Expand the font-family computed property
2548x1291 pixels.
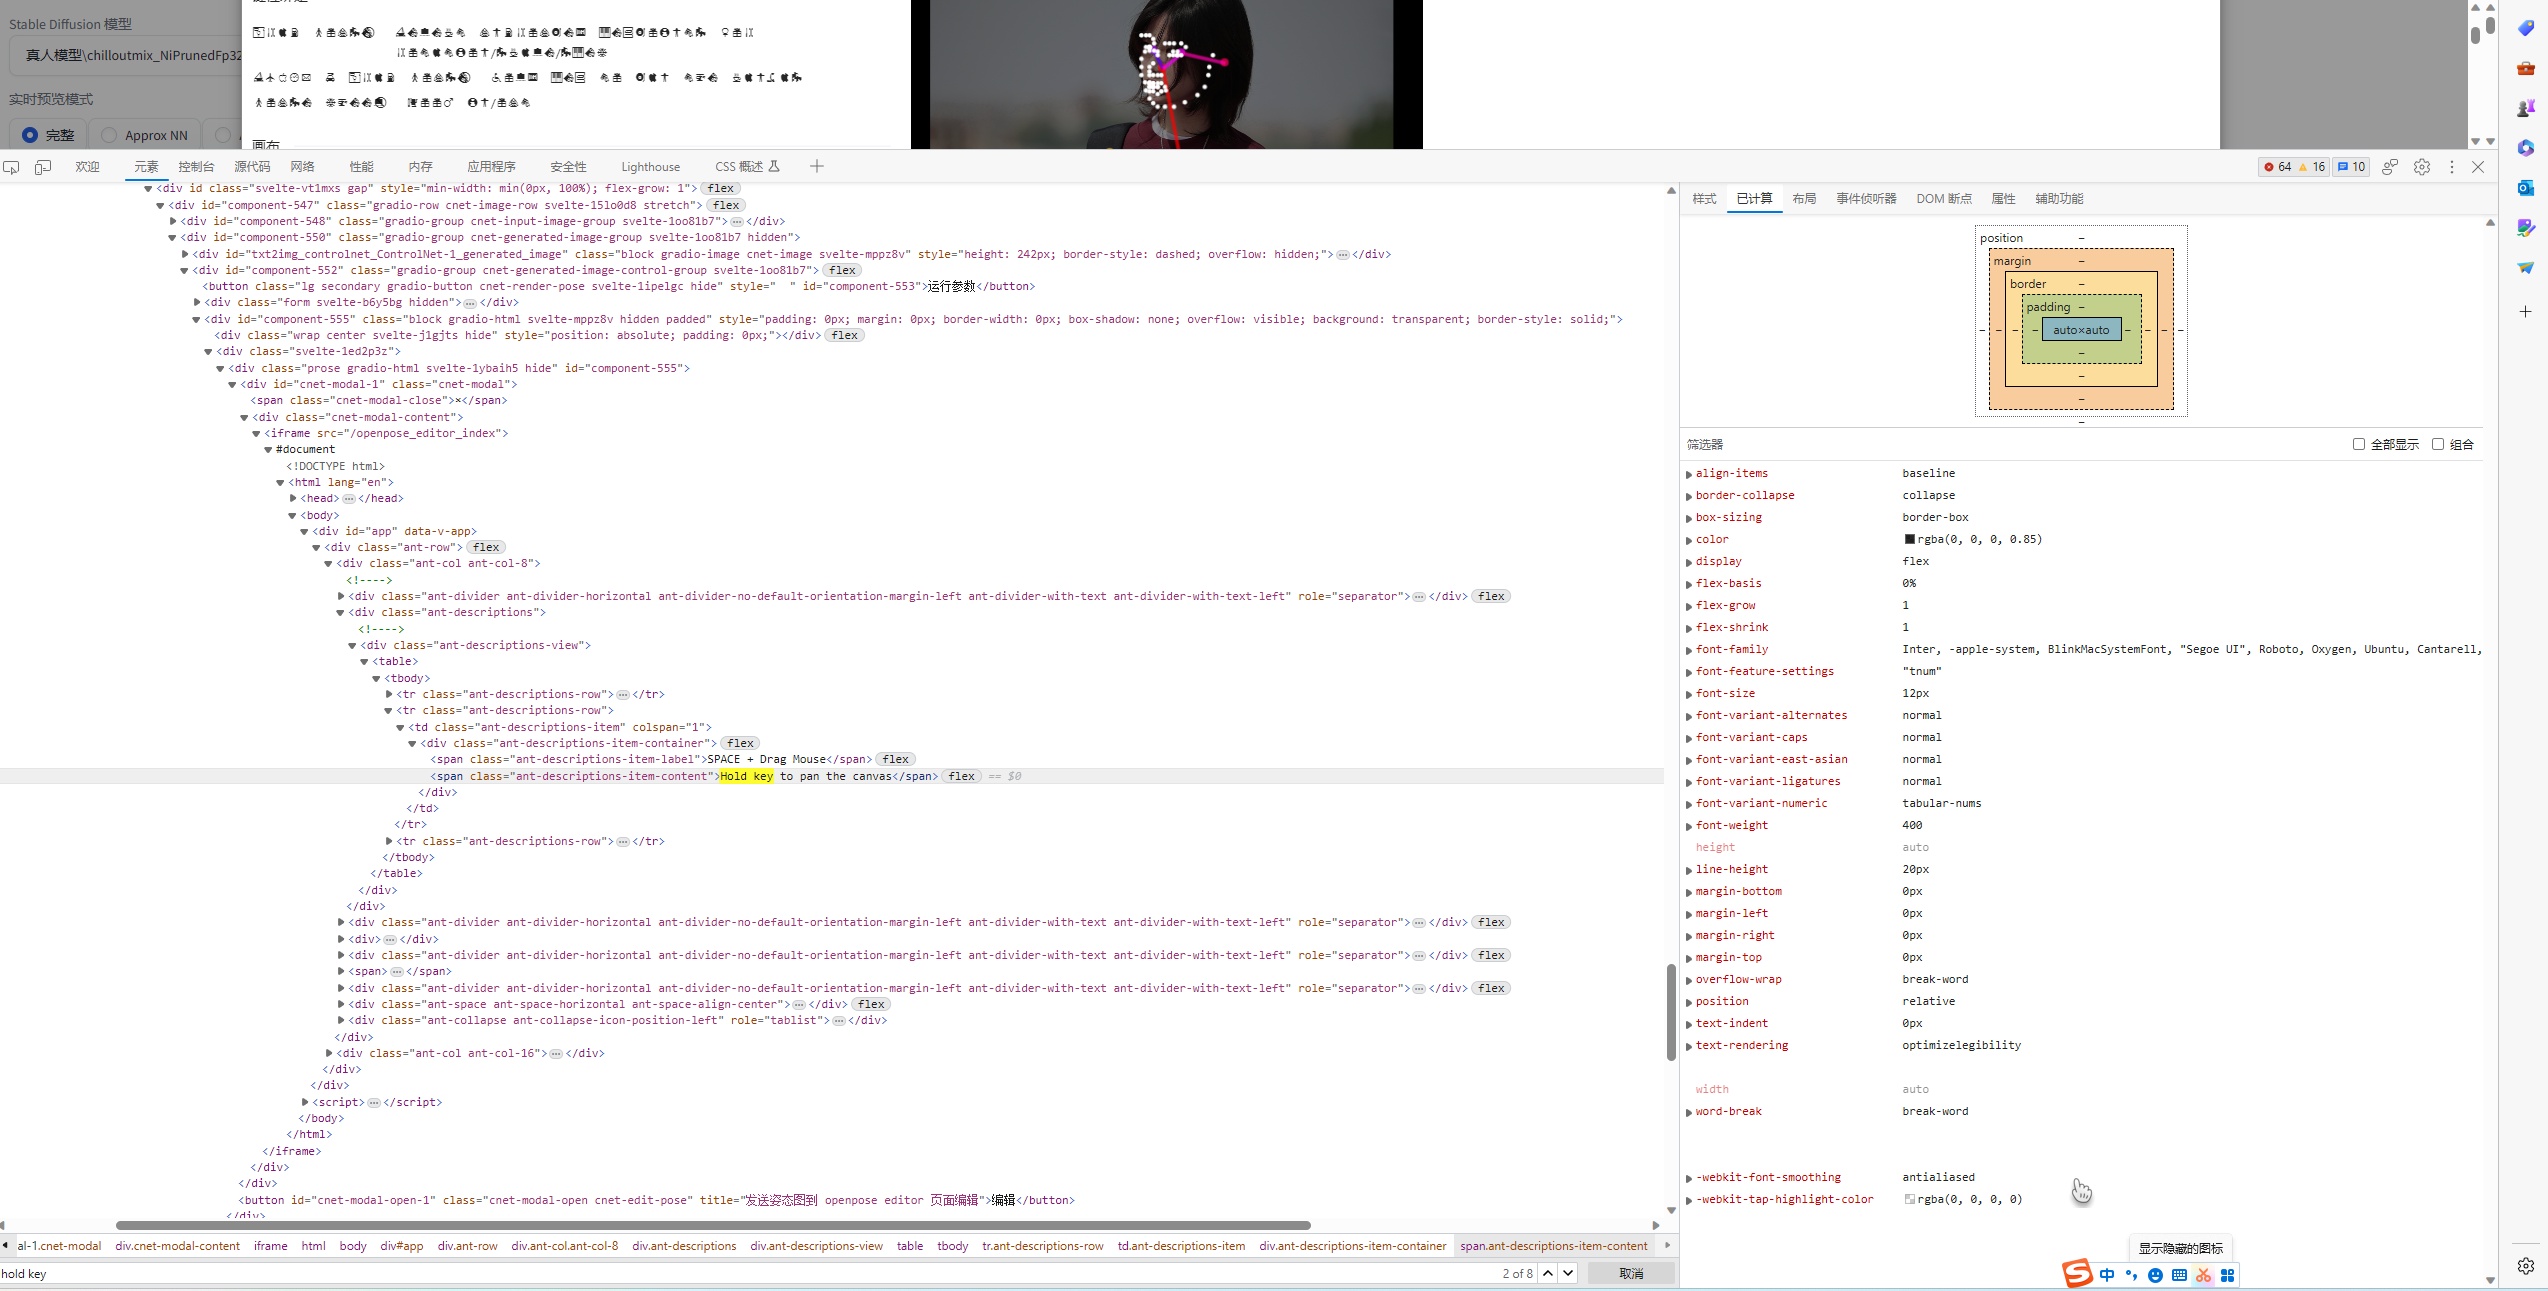tap(1690, 650)
